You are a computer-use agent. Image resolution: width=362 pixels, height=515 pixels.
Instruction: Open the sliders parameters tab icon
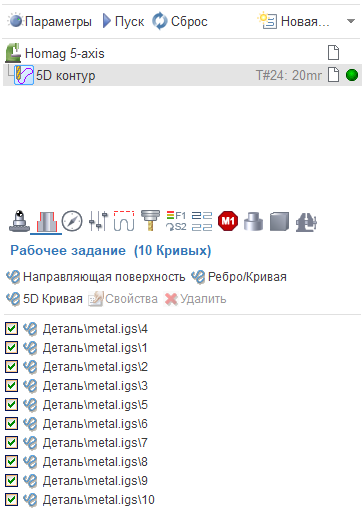point(98,221)
